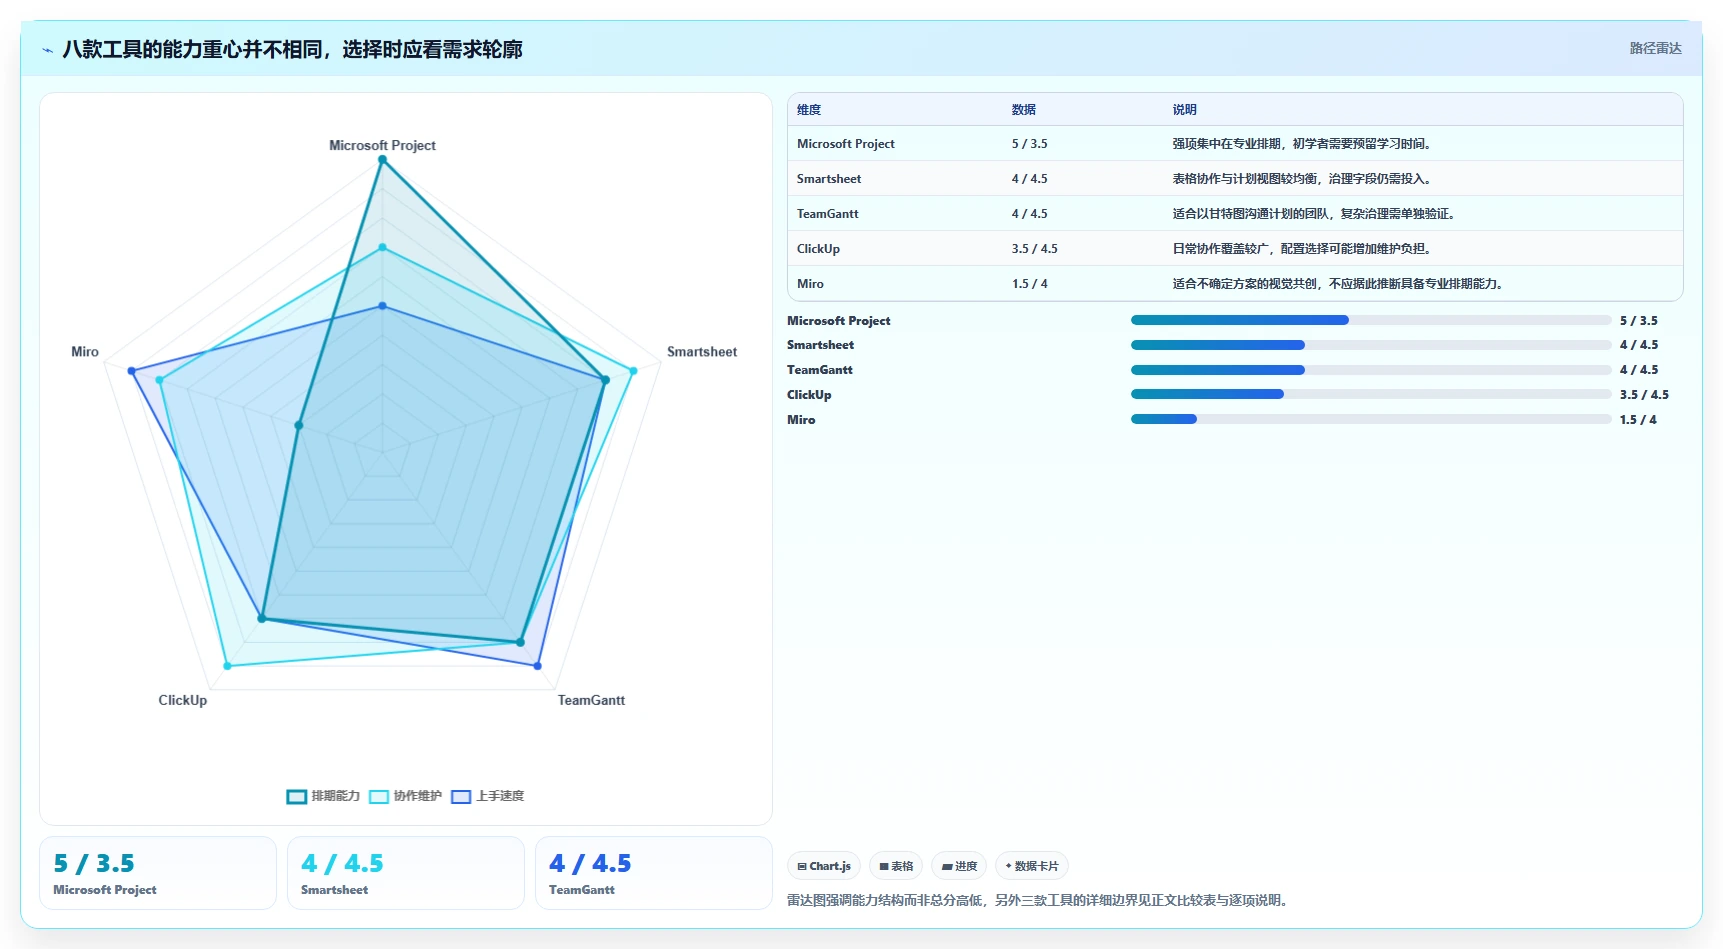Click the 排期能力 point at Microsoft Project vertex
The image size is (1723, 949).
(382, 159)
